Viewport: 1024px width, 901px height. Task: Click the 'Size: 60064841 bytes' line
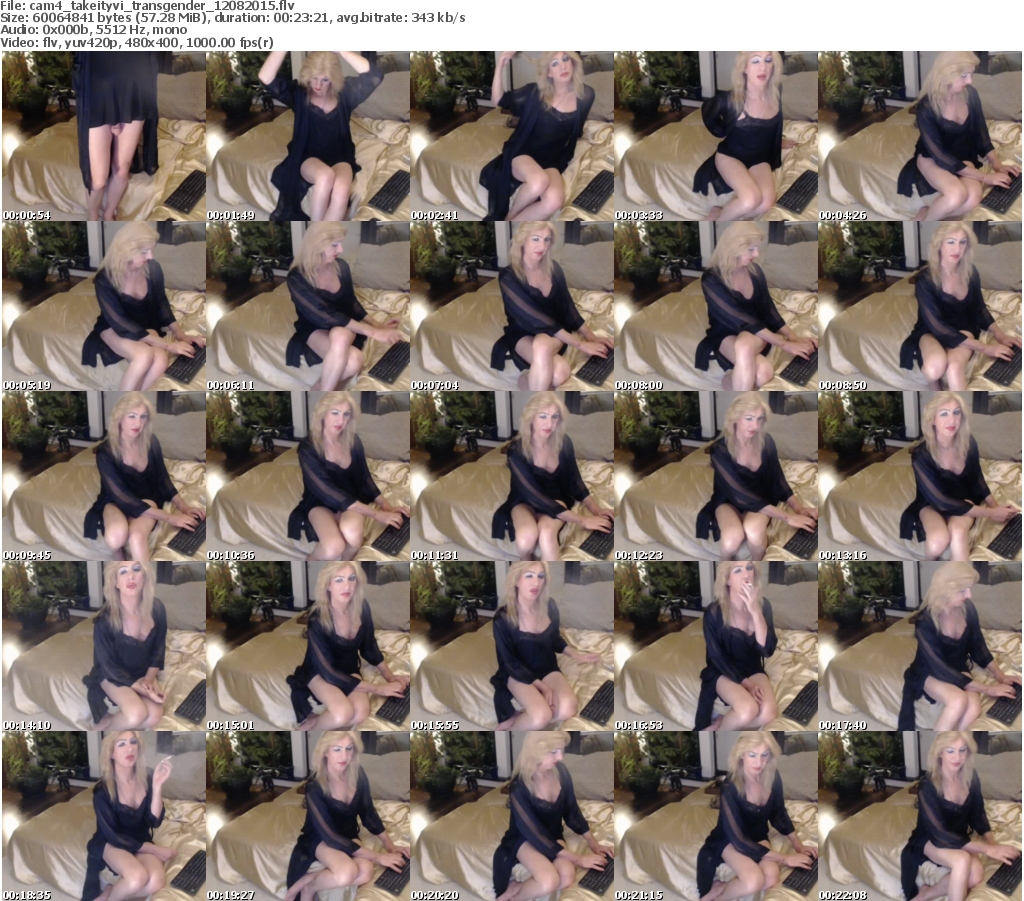point(233,18)
